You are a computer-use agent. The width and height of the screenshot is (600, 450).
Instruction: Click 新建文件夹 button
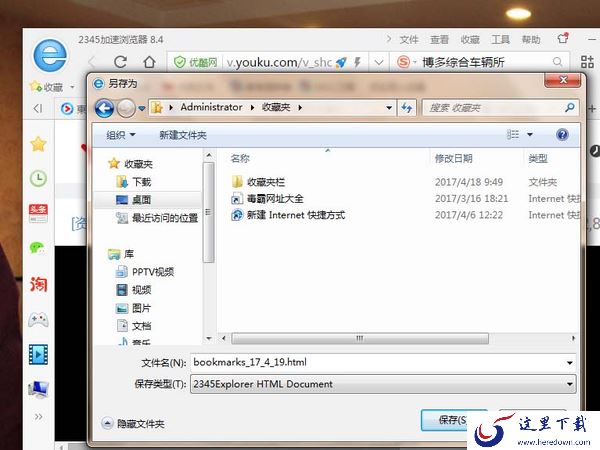(x=183, y=135)
